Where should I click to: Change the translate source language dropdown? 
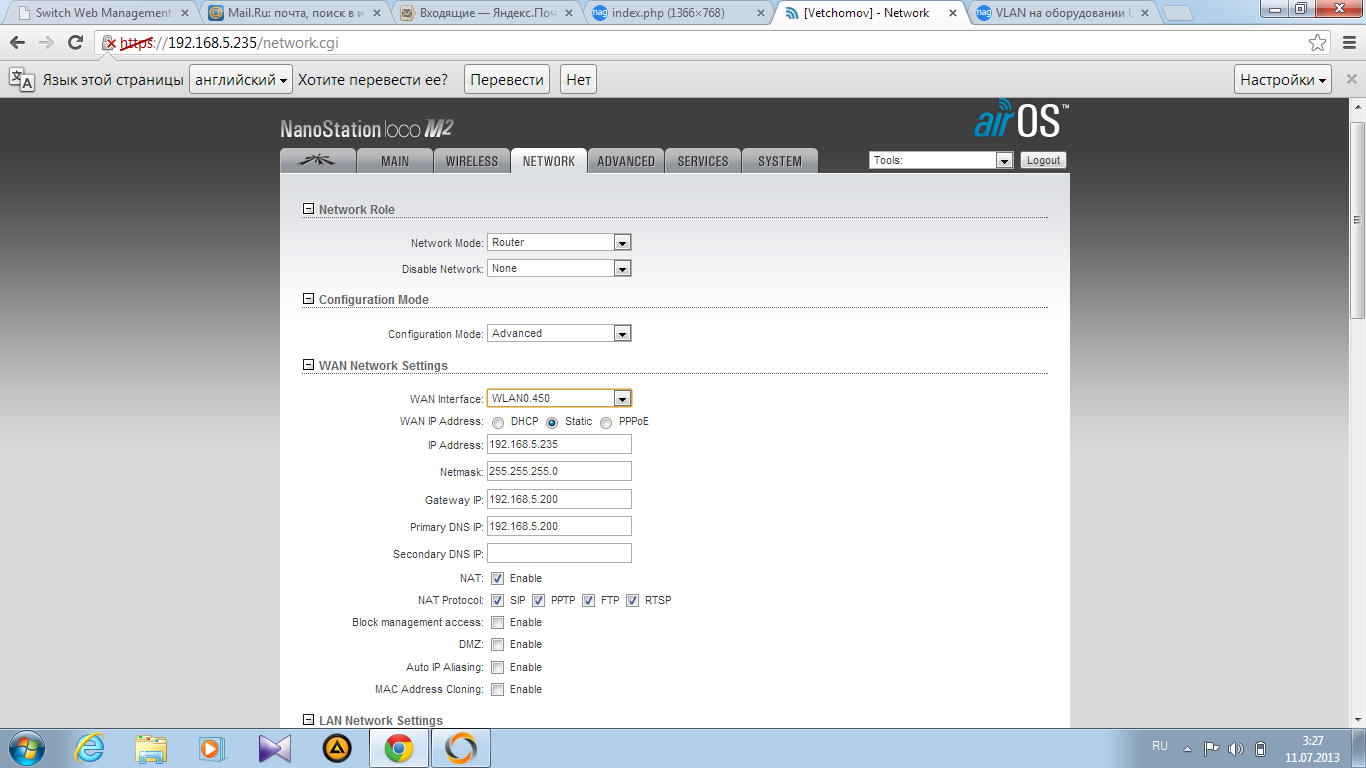click(x=241, y=80)
